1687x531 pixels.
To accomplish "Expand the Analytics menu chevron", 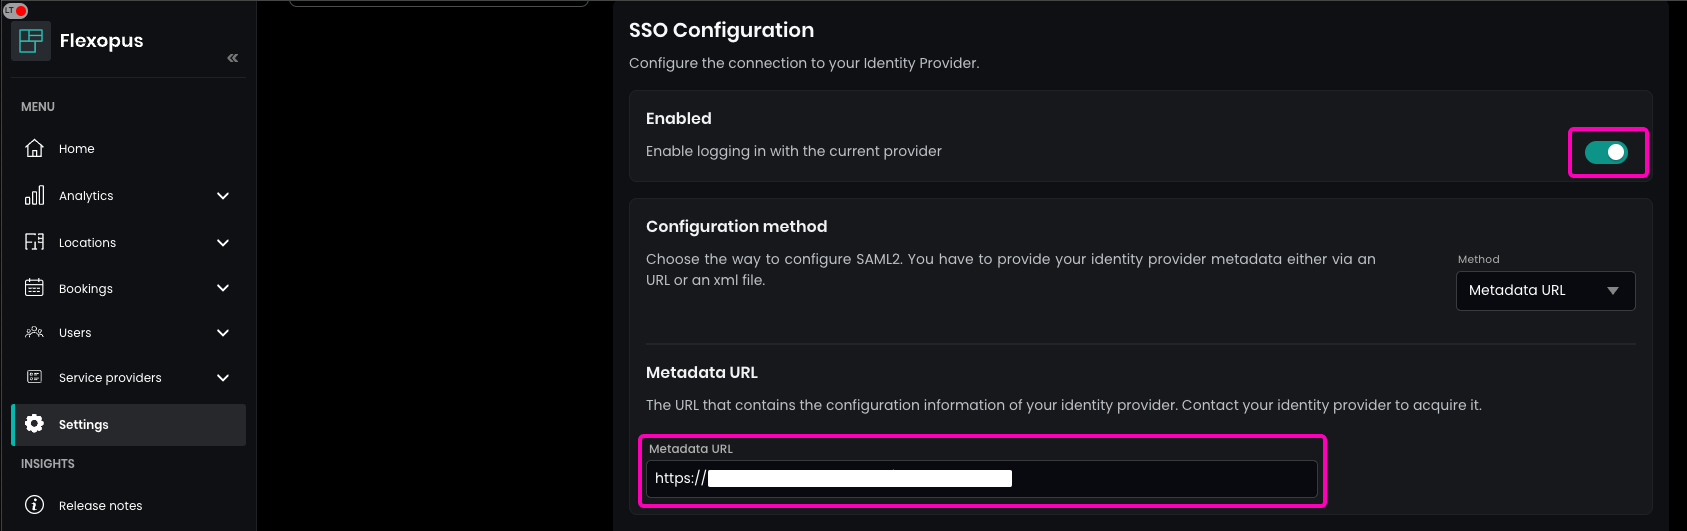I will [x=223, y=196].
